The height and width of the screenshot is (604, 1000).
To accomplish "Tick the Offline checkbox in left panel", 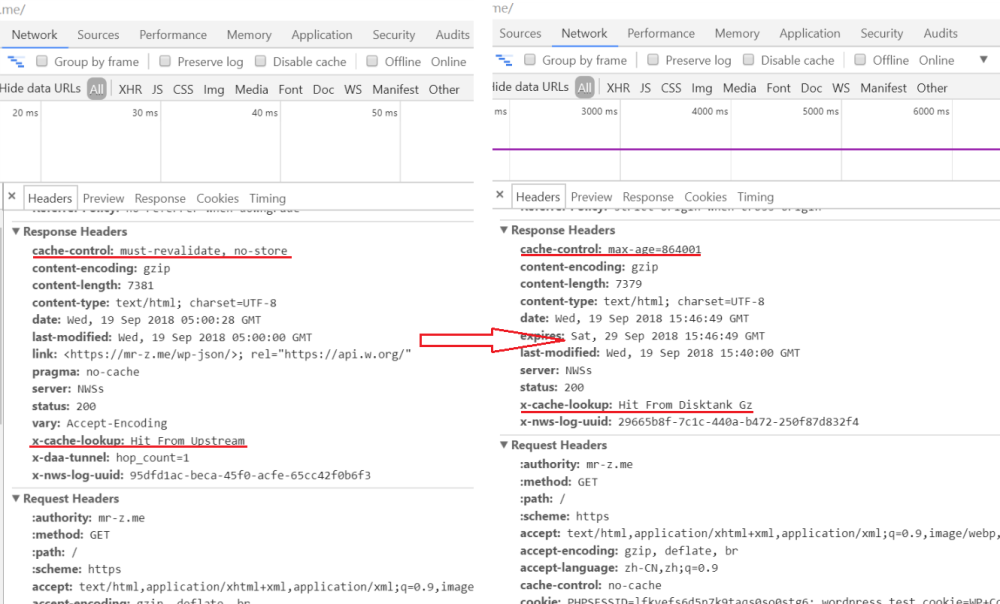I will coord(372,61).
